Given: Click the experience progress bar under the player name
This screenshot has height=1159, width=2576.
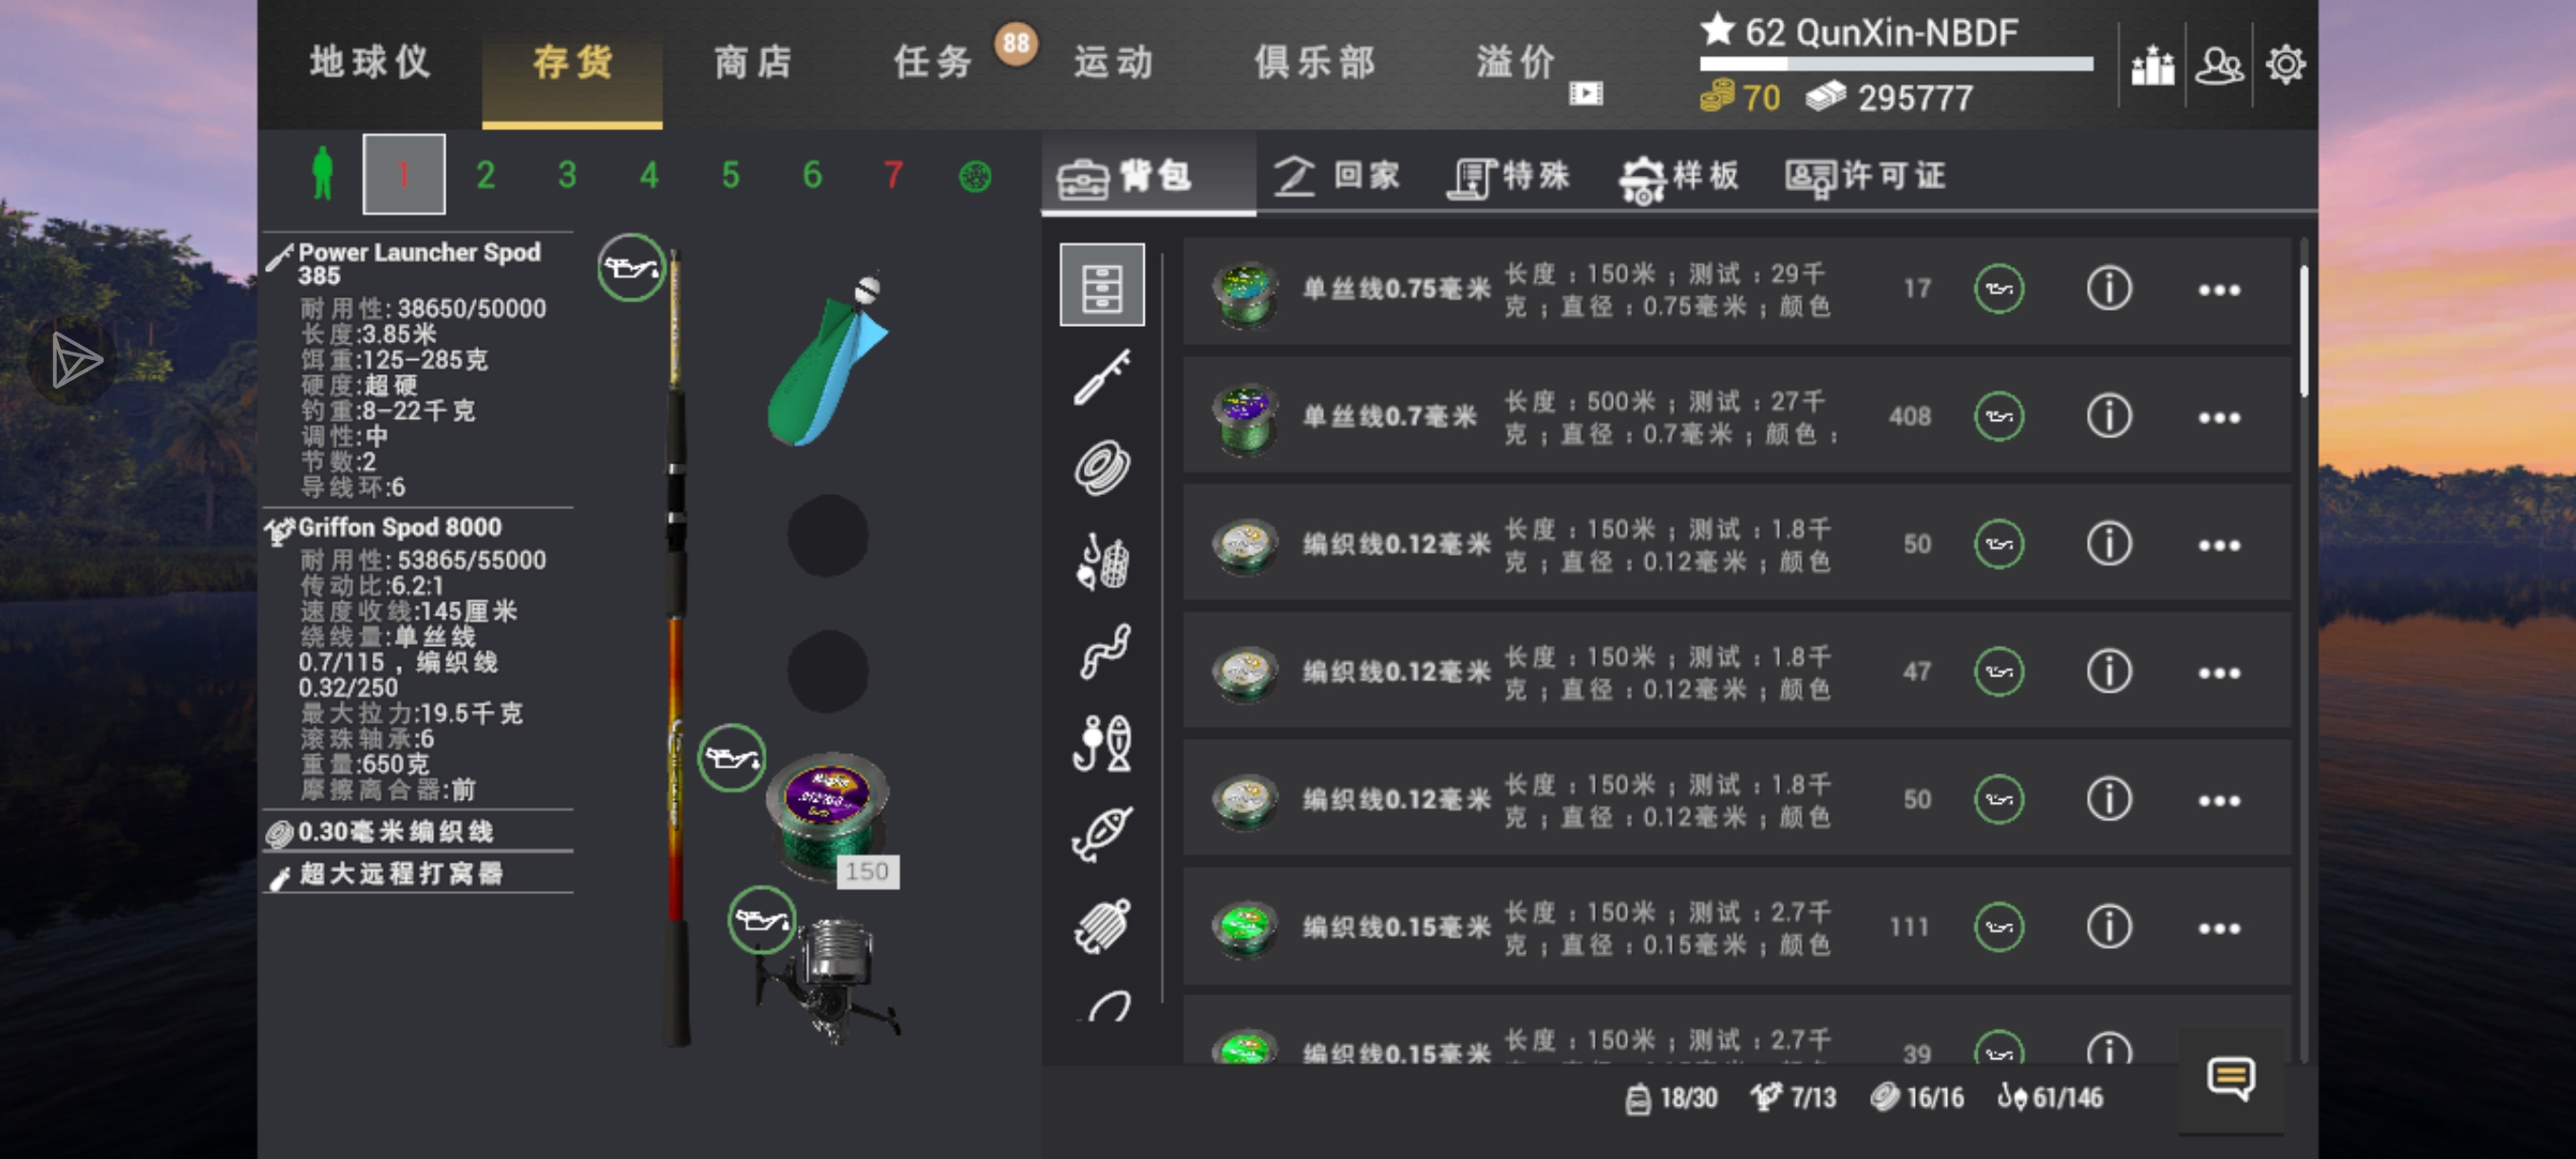Looking at the screenshot, I should (1896, 64).
